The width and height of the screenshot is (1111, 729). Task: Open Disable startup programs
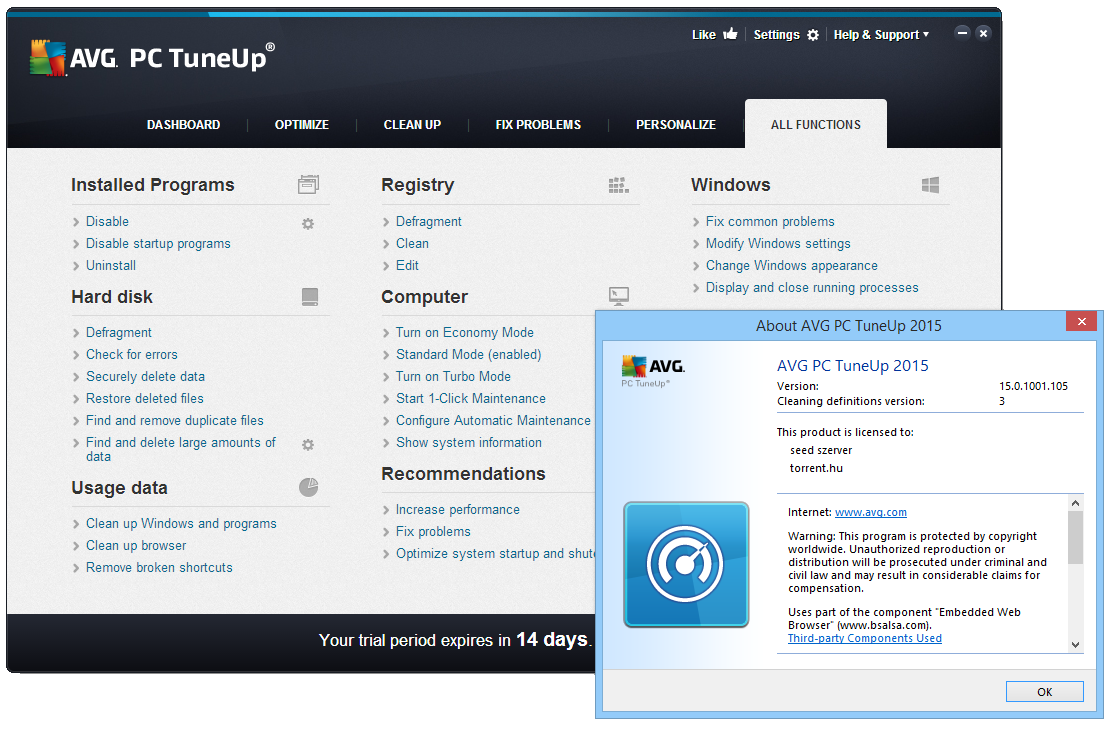click(158, 244)
